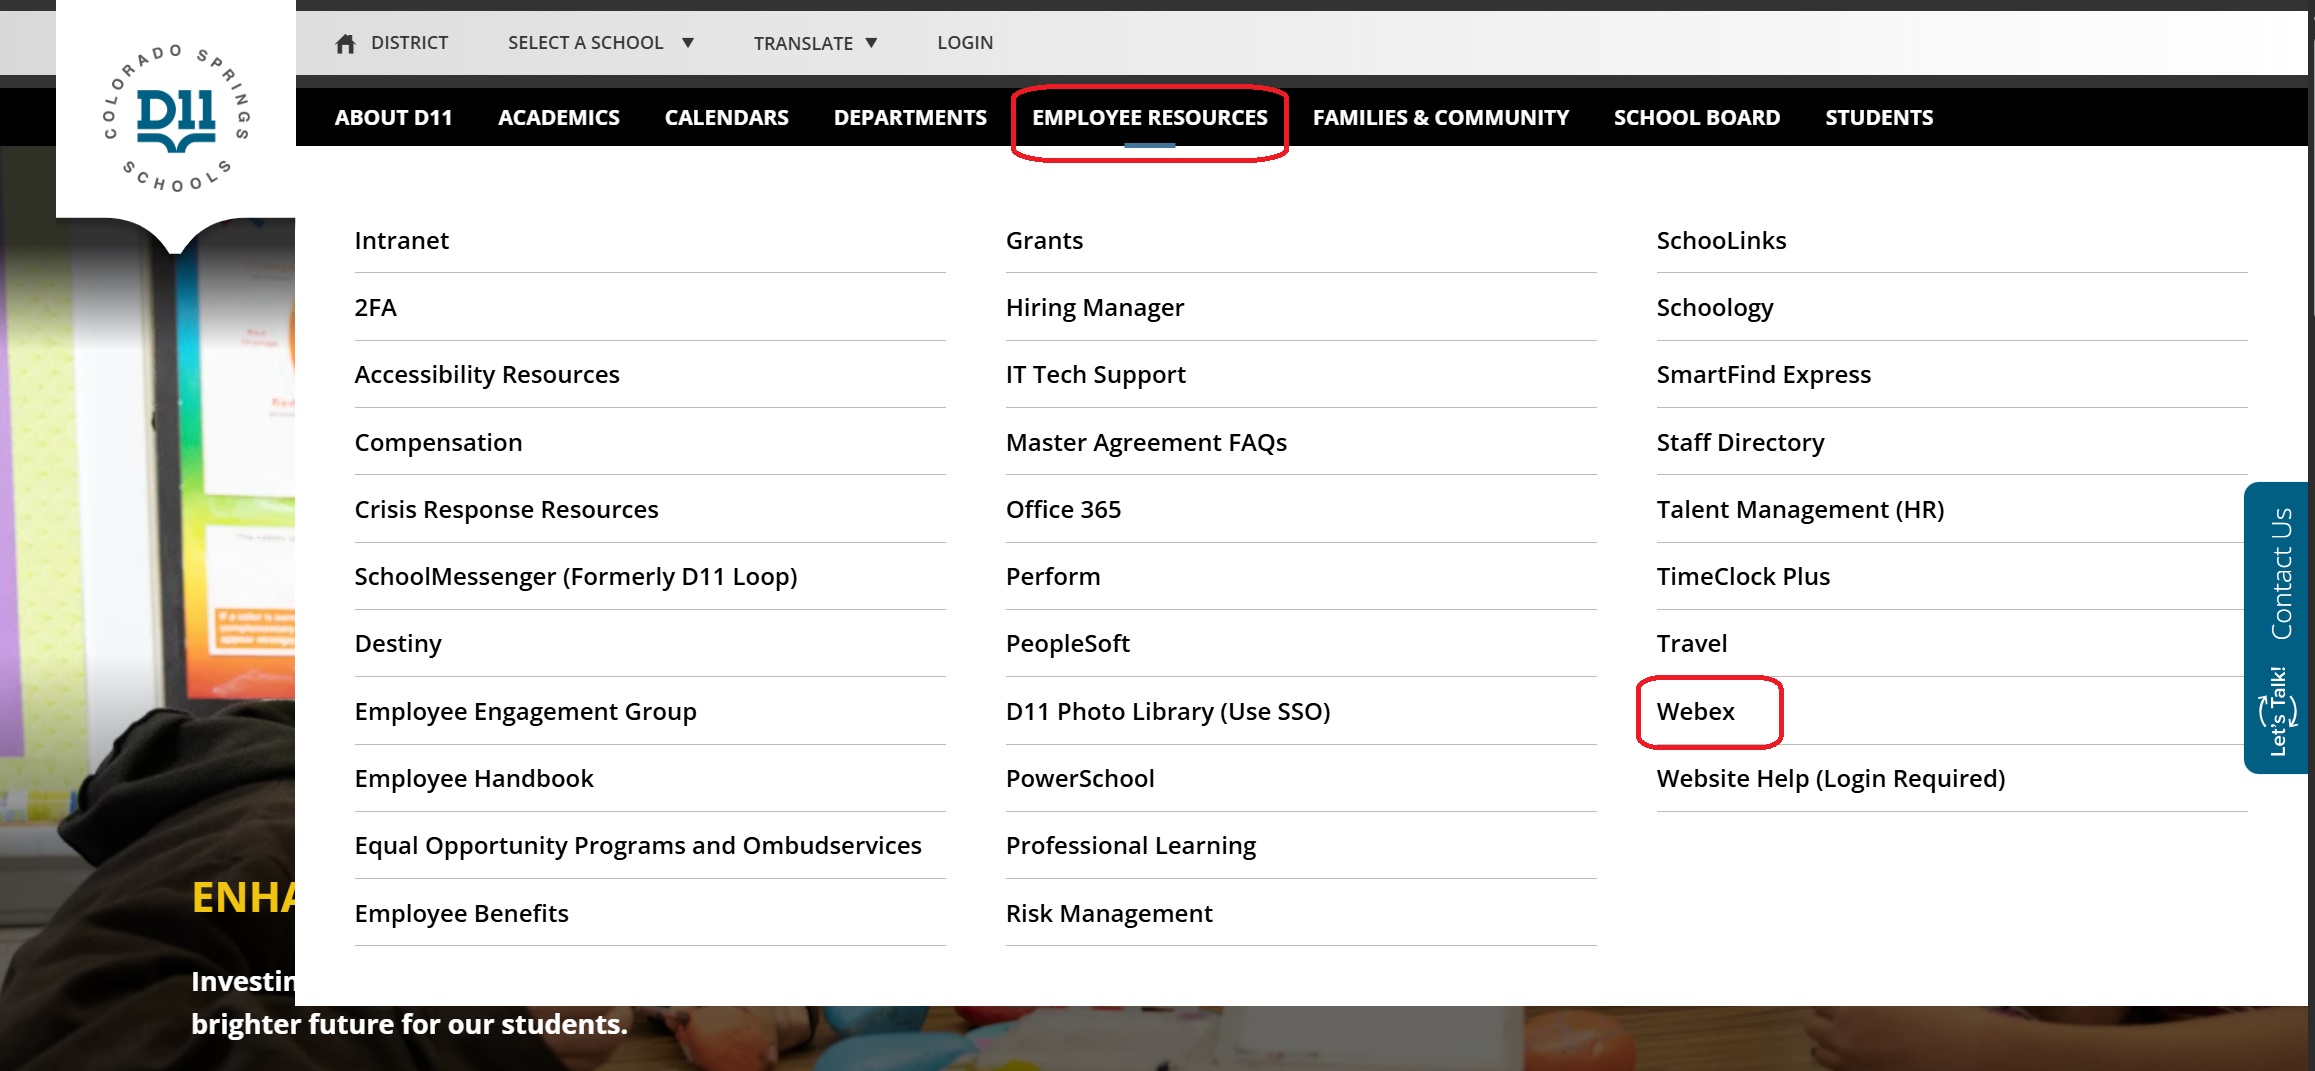Click the home icon beside District

tap(346, 43)
